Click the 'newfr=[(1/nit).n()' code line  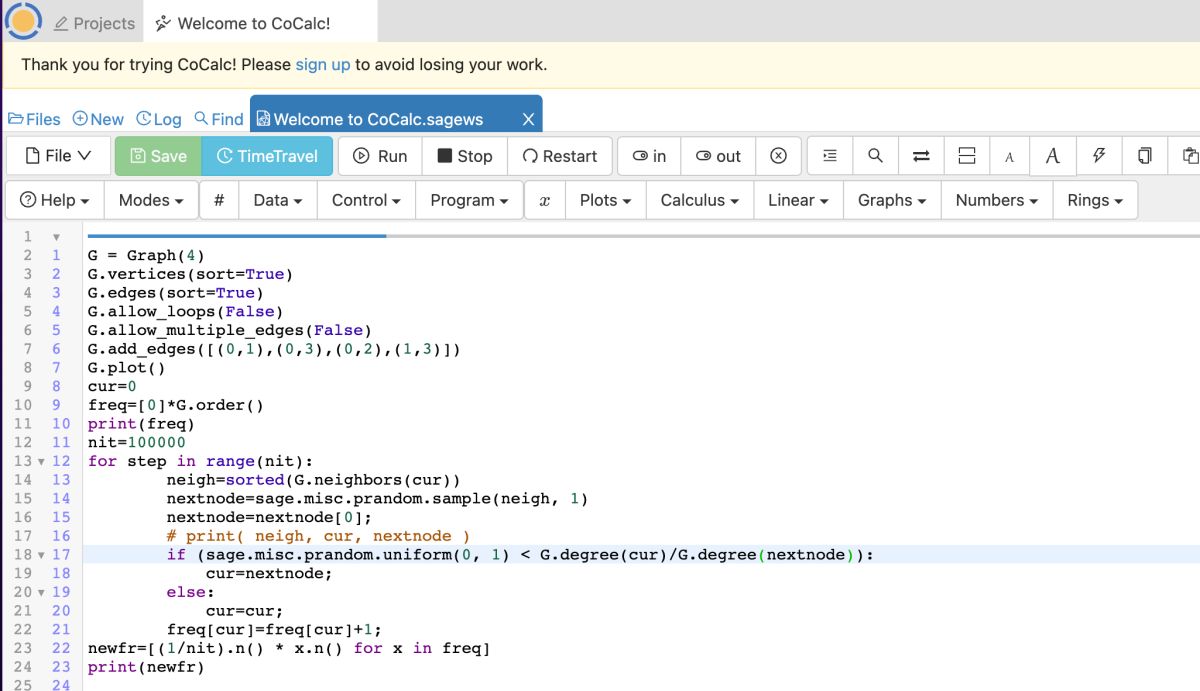(289, 648)
